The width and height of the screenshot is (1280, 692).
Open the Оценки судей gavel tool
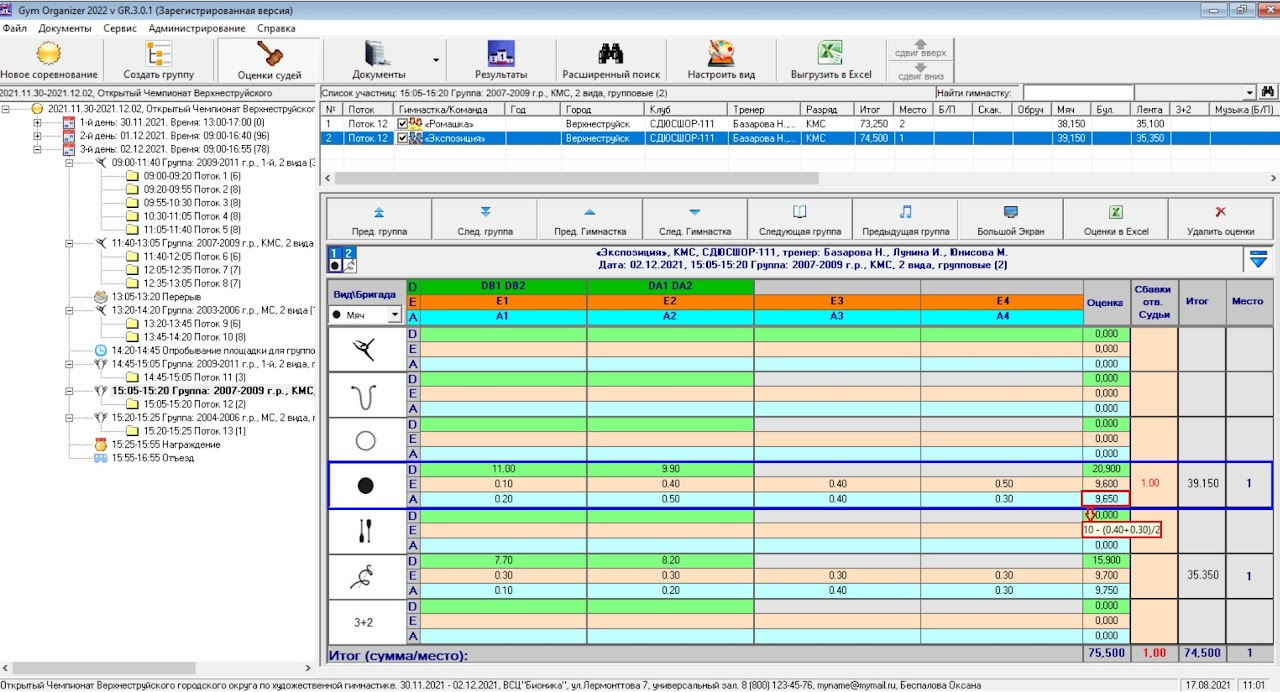click(x=269, y=60)
